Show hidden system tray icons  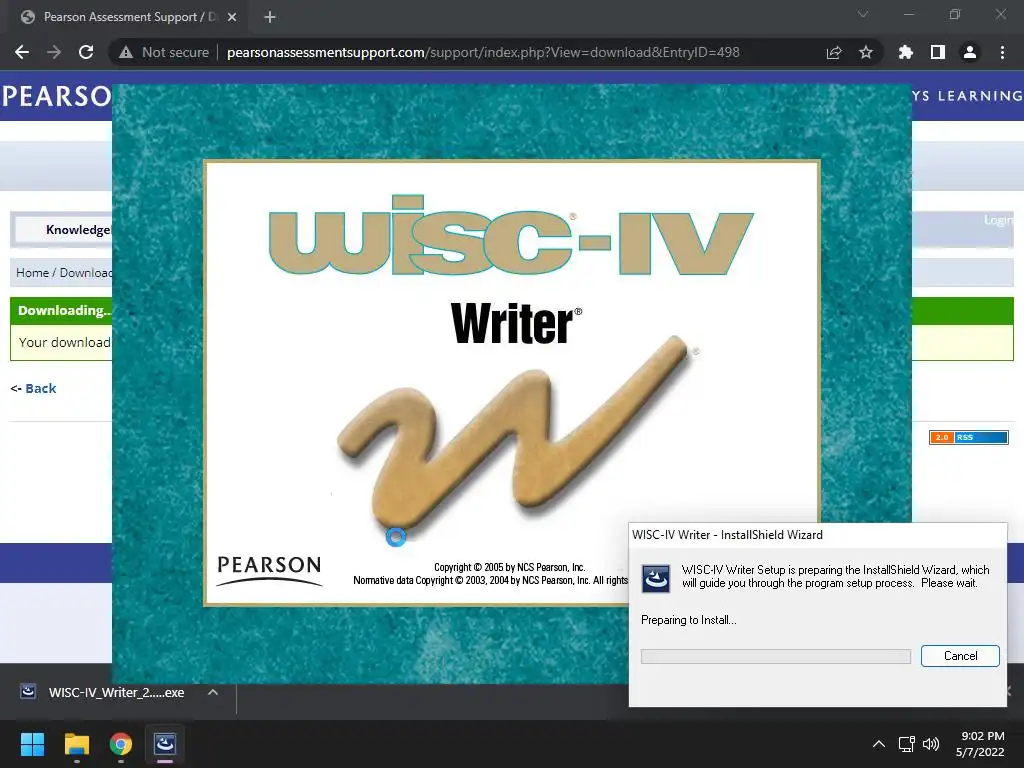point(879,744)
